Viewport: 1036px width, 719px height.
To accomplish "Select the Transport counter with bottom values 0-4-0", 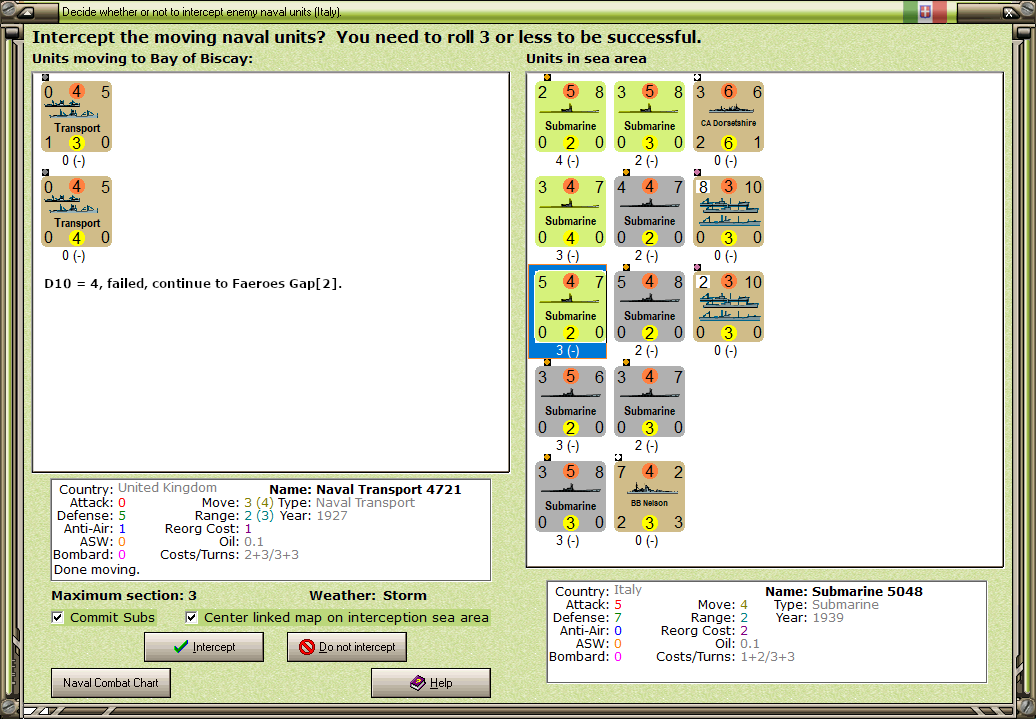I will (x=77, y=211).
